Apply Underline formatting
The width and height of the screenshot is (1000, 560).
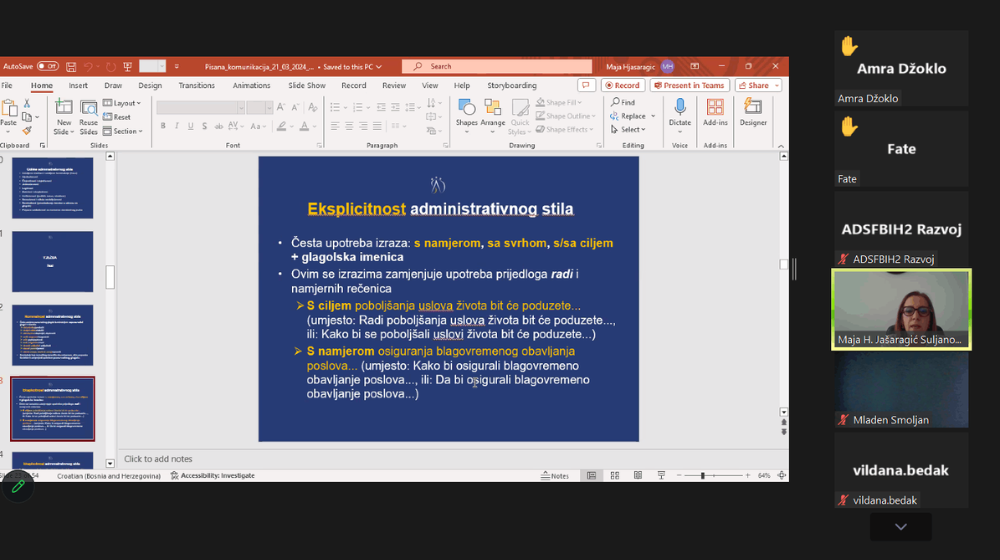pos(190,126)
